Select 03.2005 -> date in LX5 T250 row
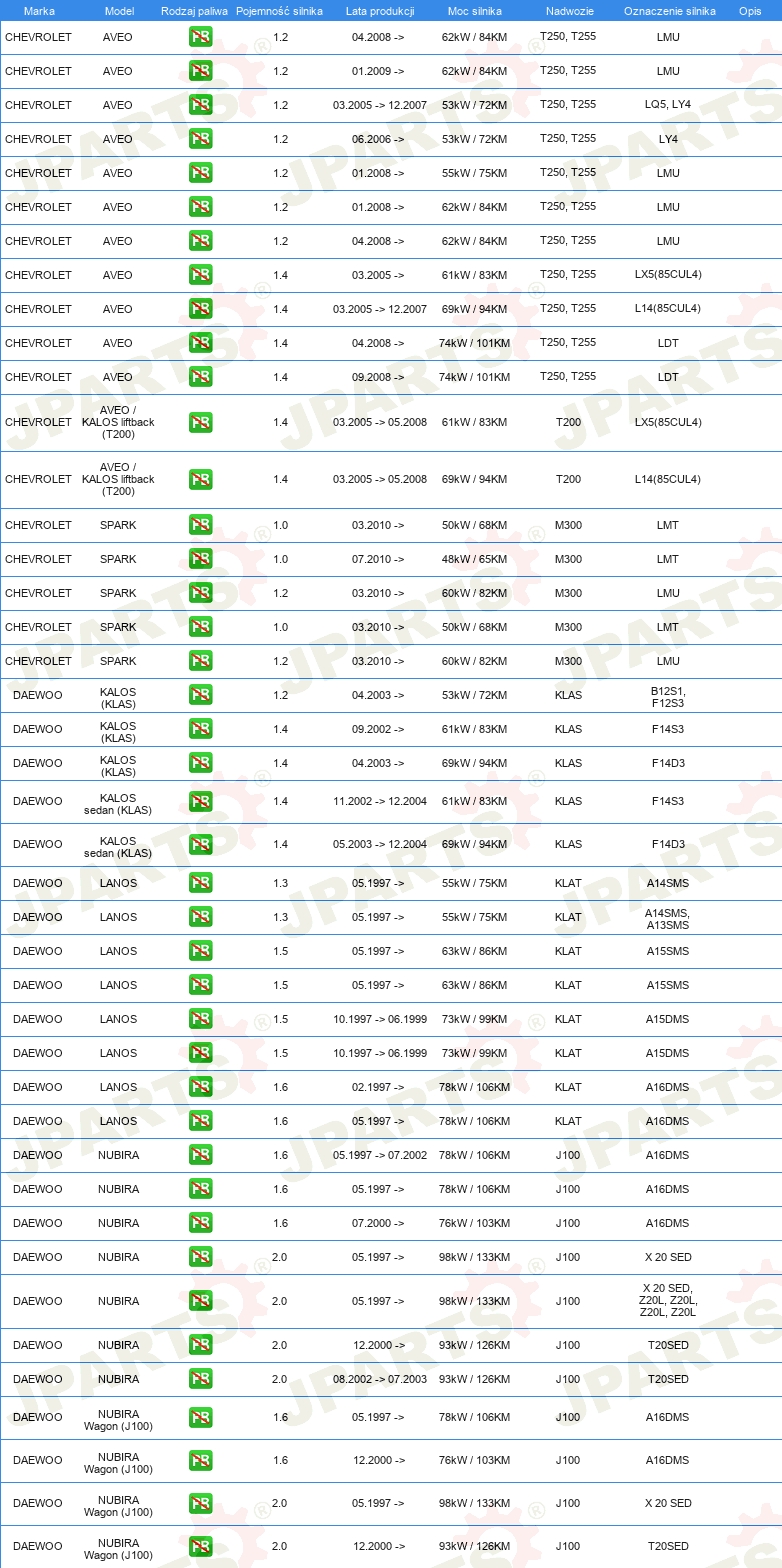This screenshot has height=1568, width=782. click(x=378, y=275)
